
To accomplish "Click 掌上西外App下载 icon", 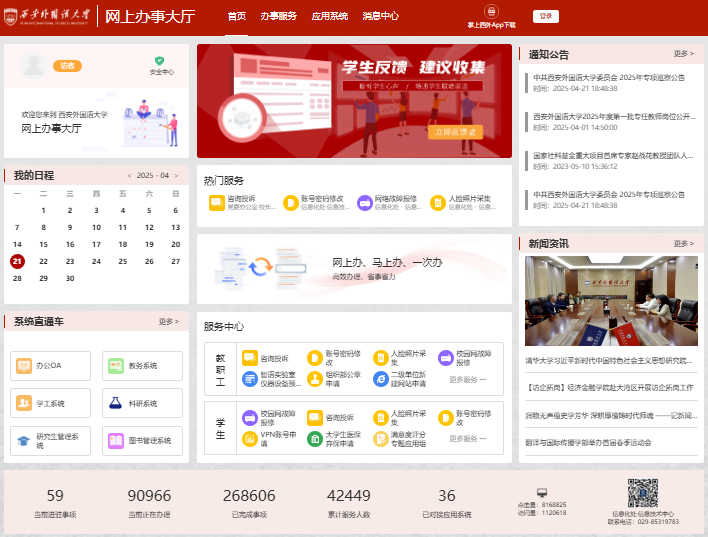I will 491,11.
